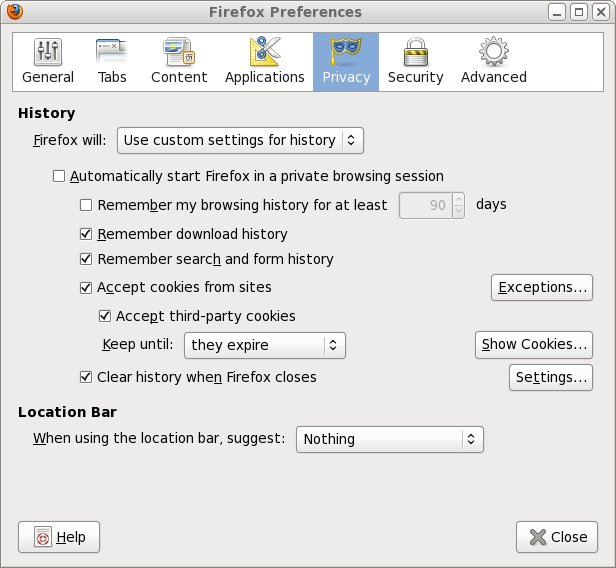Select the Advanced gear icon
Image resolution: width=616 pixels, height=568 pixels.
tap(493, 51)
